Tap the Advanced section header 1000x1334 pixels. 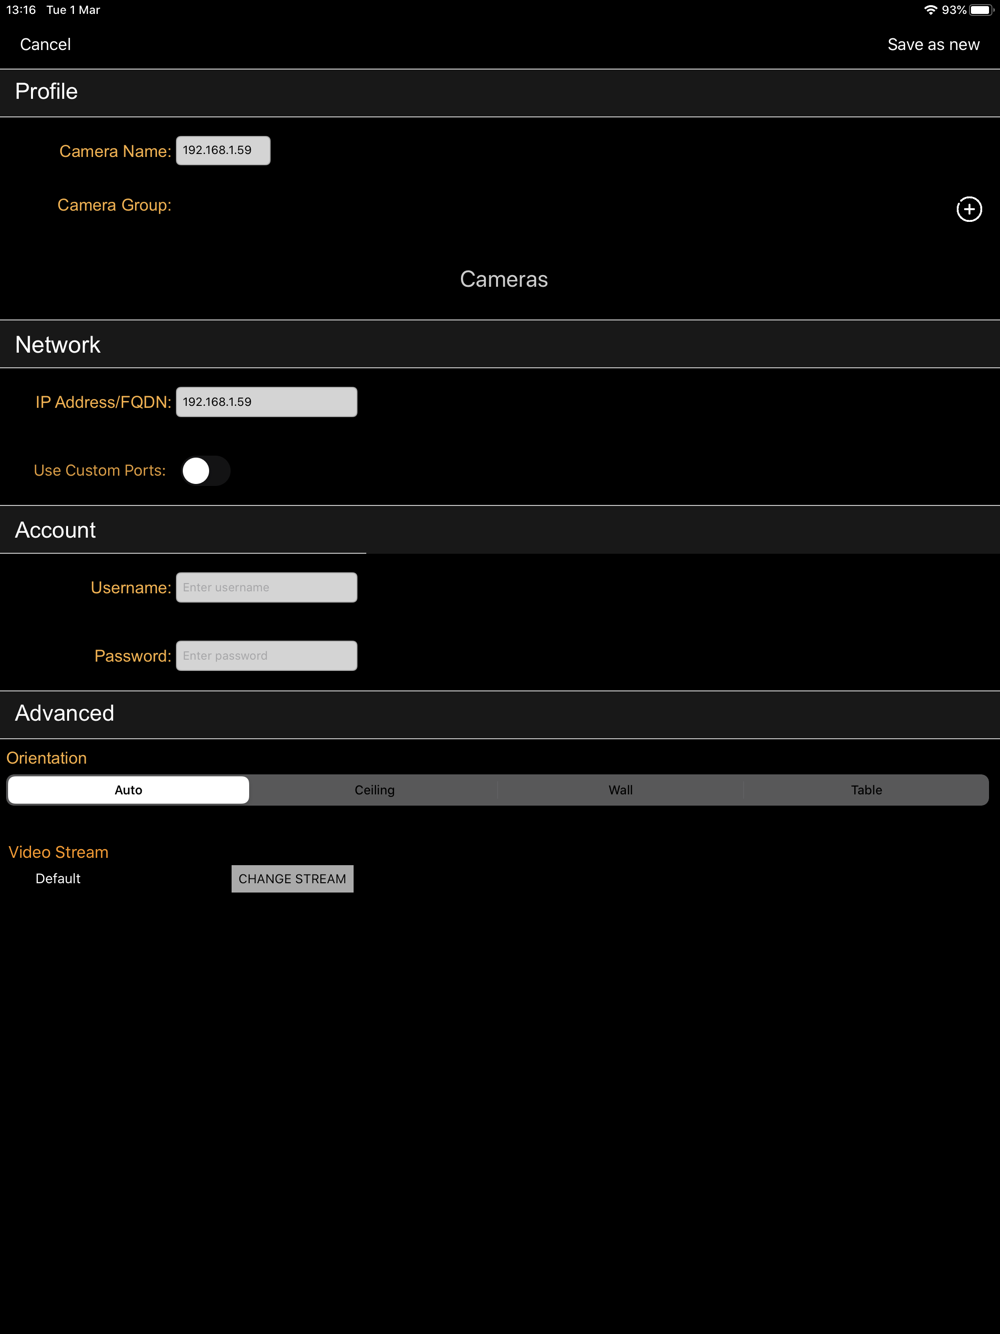click(x=500, y=714)
